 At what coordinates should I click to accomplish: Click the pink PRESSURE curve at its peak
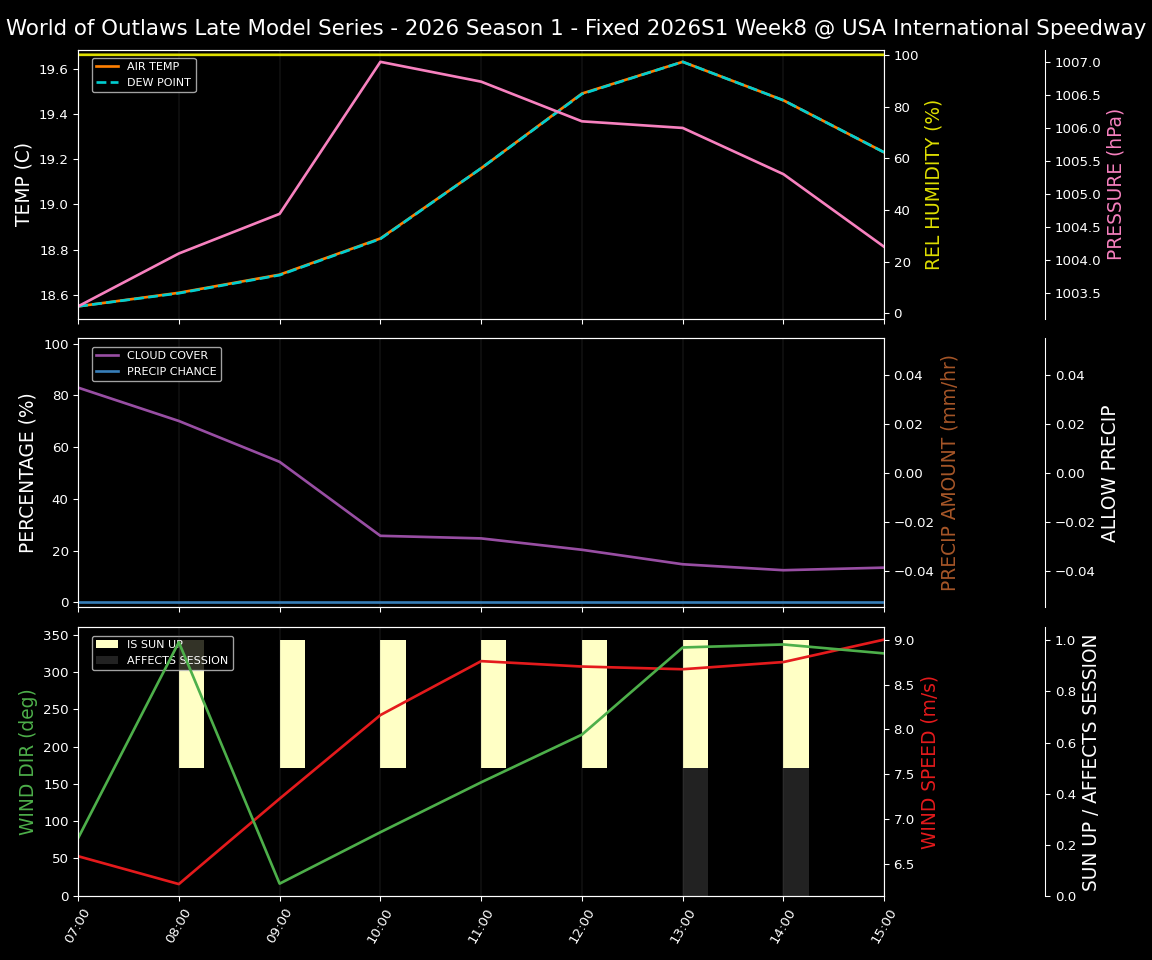(x=382, y=61)
